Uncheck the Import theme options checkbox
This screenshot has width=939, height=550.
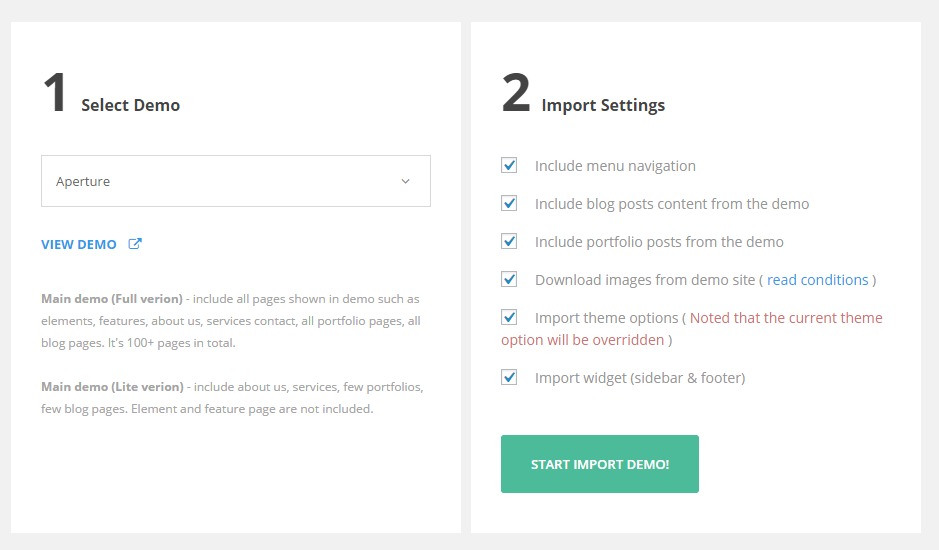pos(510,317)
